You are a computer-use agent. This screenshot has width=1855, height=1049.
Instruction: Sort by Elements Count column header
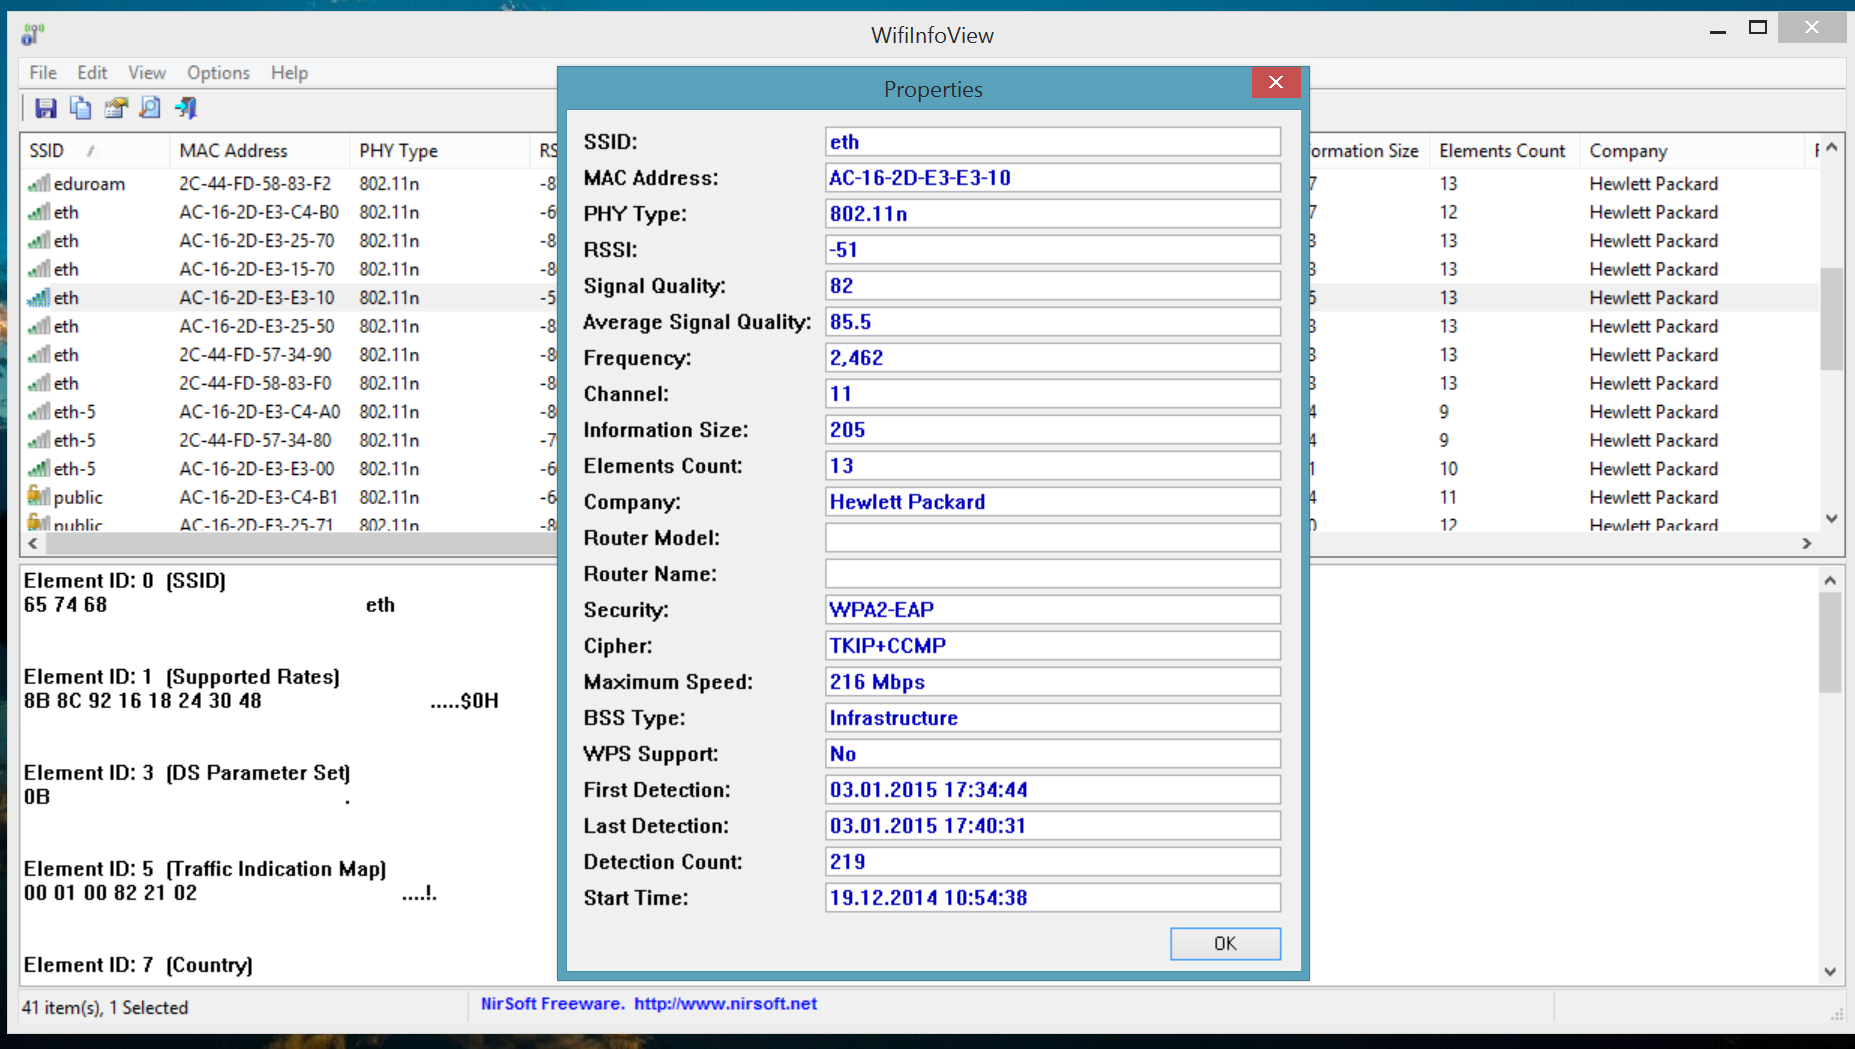pos(1504,151)
